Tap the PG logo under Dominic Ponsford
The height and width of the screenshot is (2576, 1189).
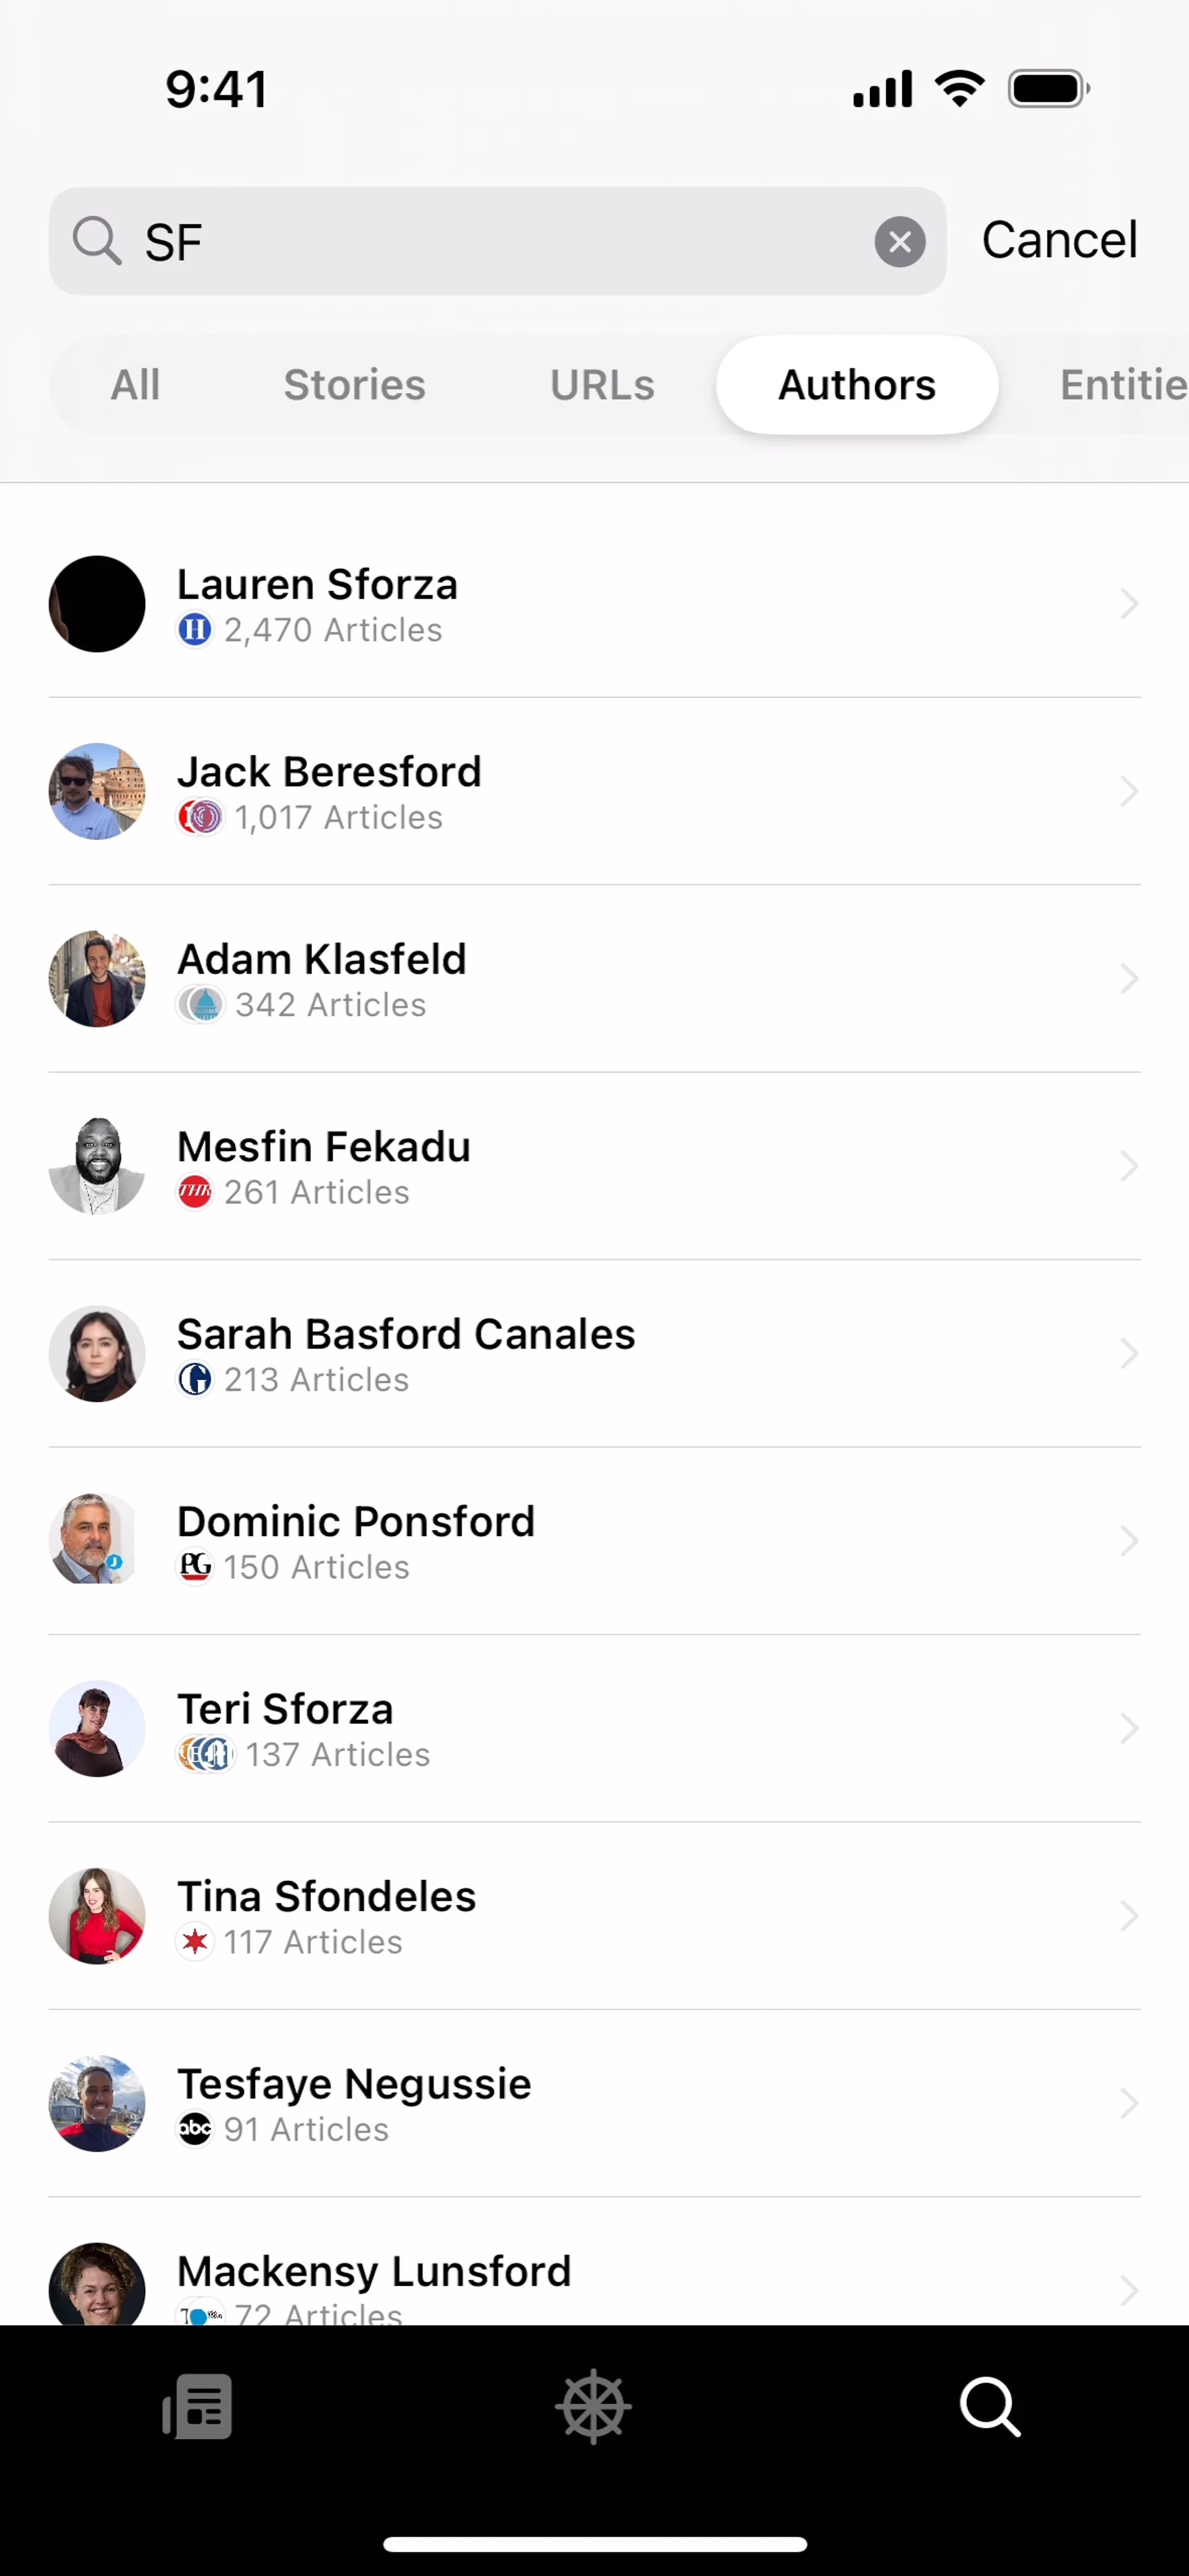pyautogui.click(x=195, y=1567)
